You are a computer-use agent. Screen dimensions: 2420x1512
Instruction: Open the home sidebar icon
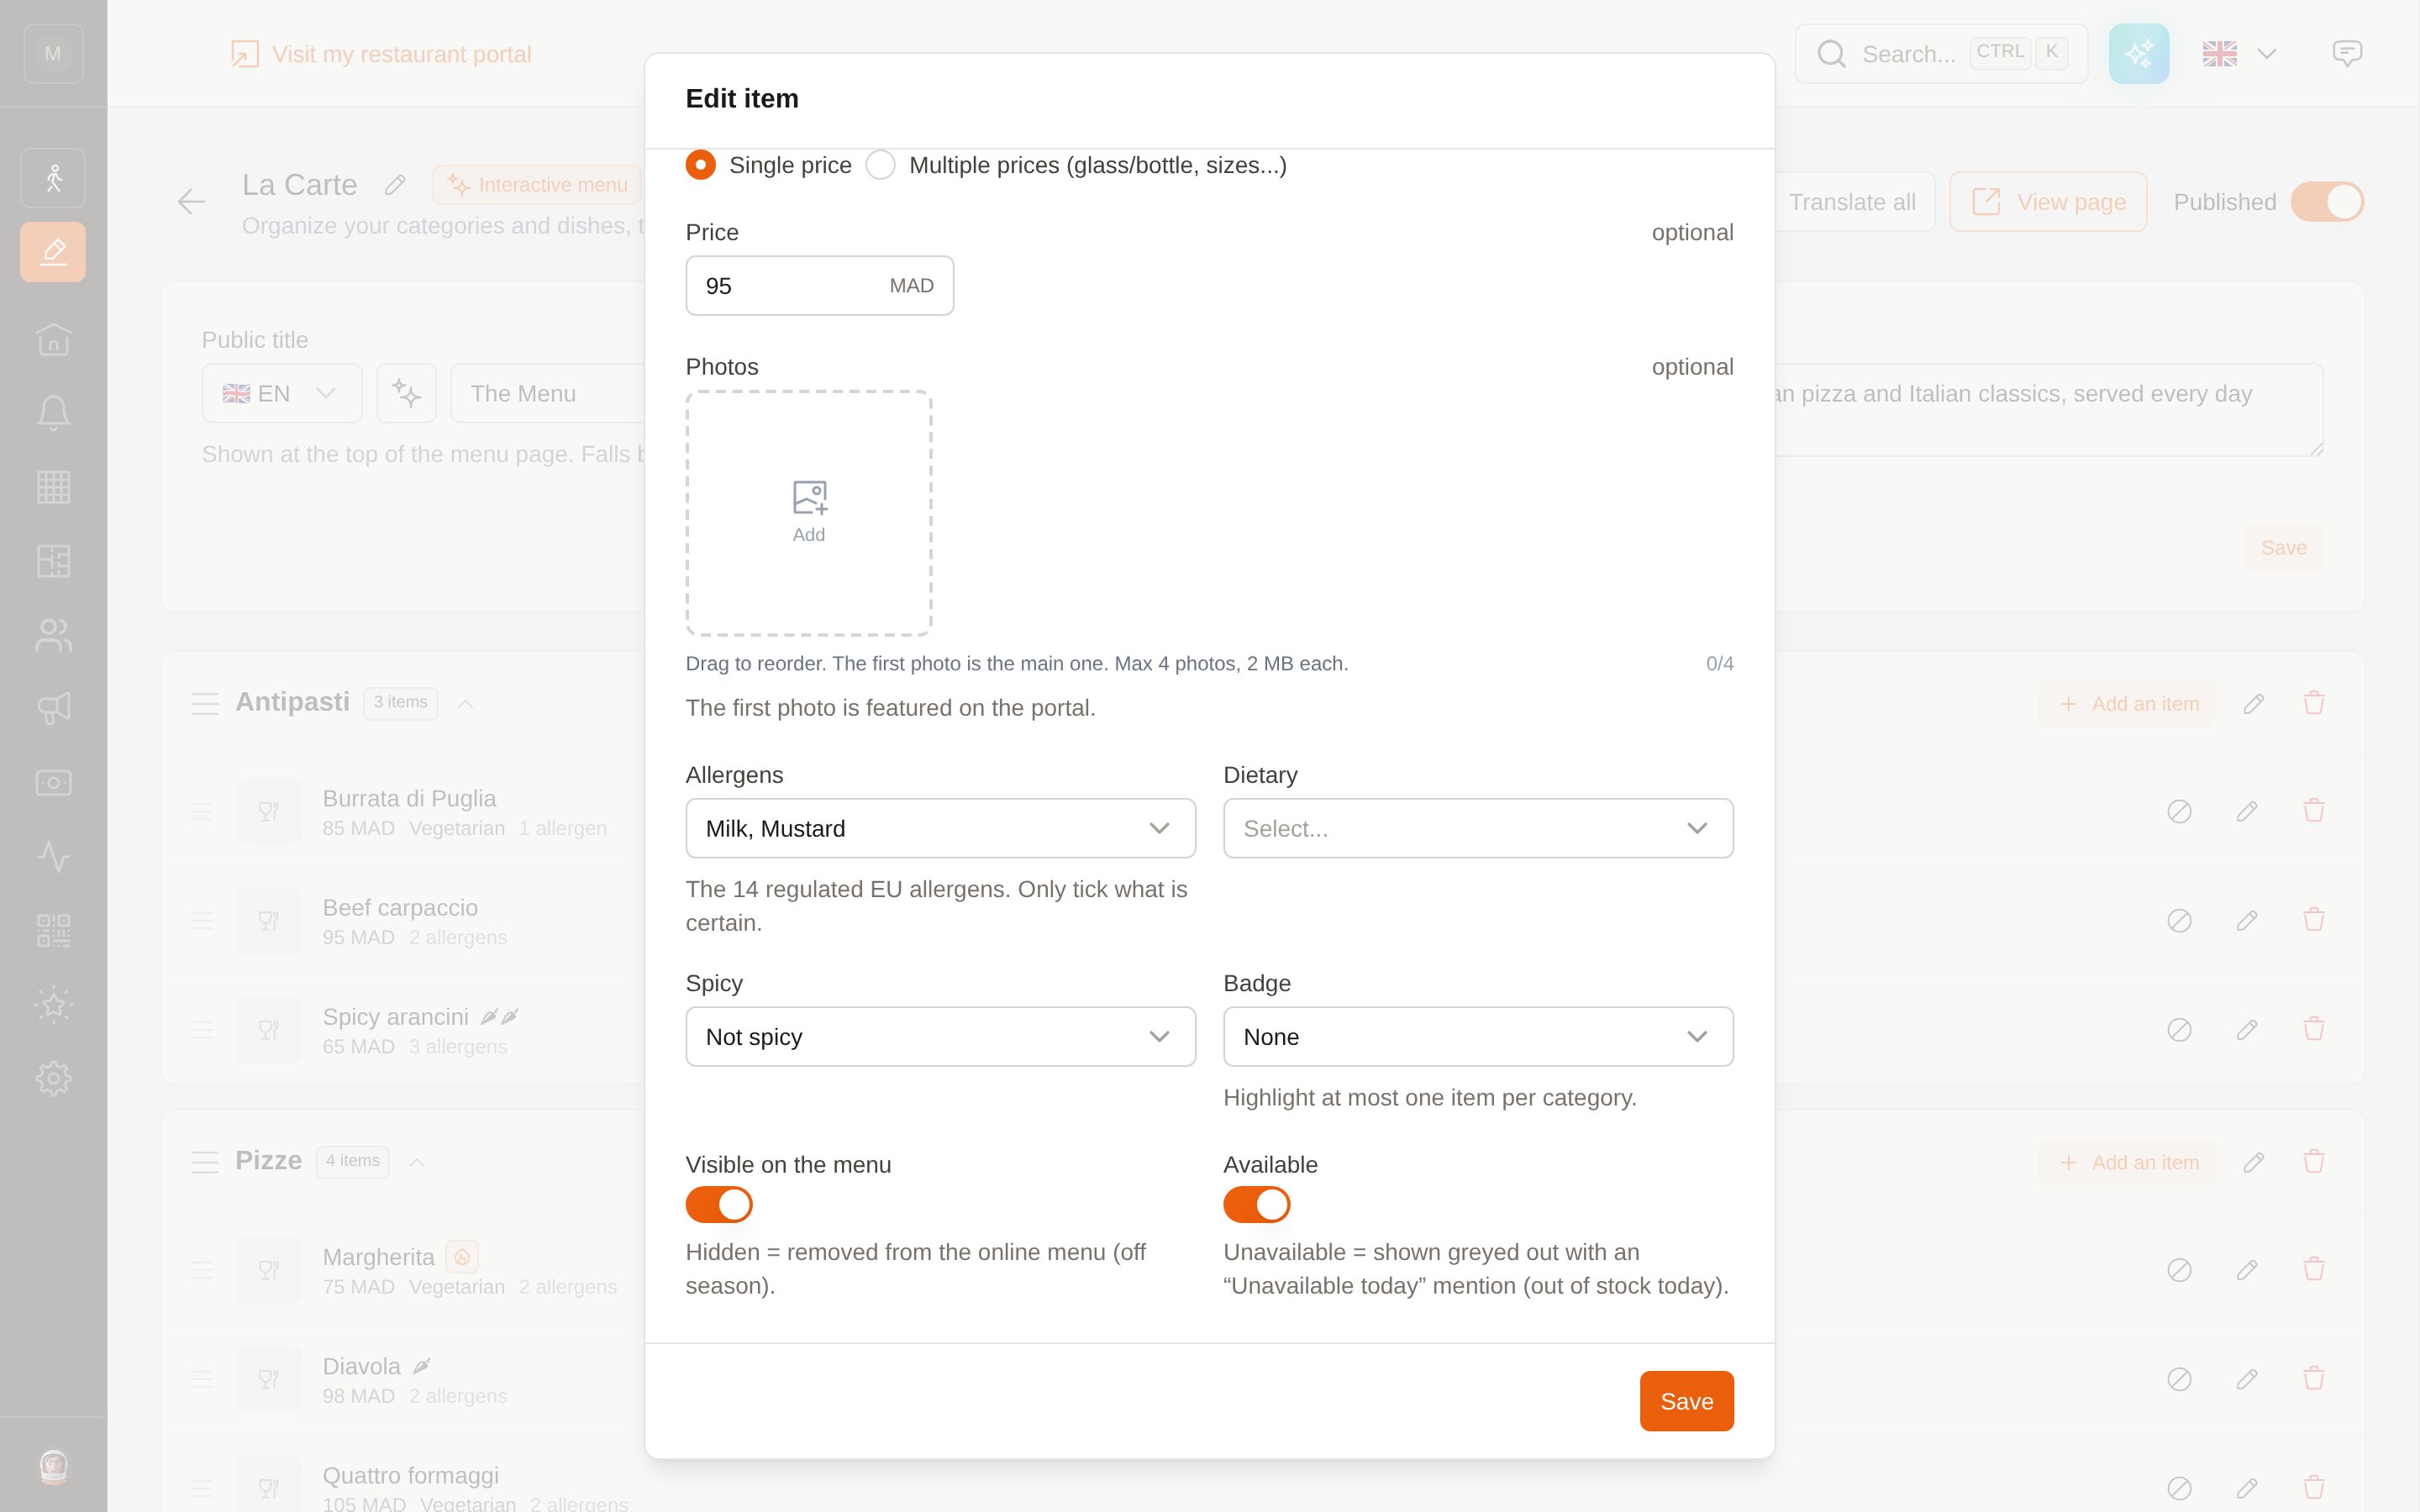click(53, 340)
